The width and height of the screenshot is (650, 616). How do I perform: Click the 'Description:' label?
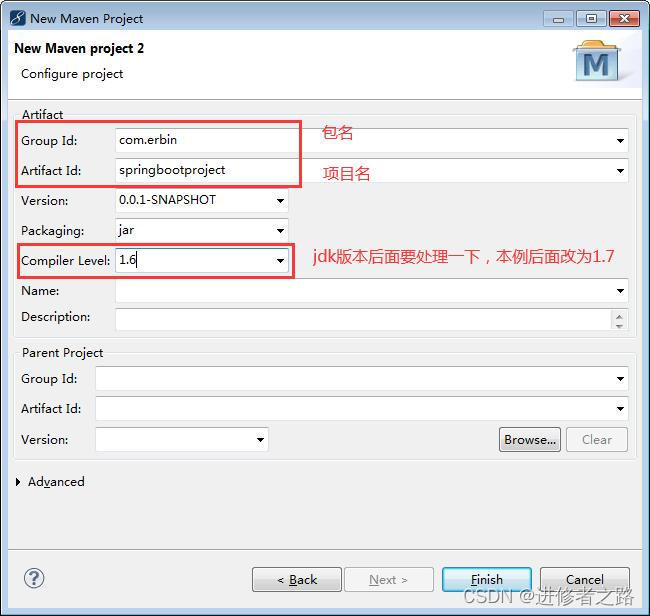[x=56, y=317]
